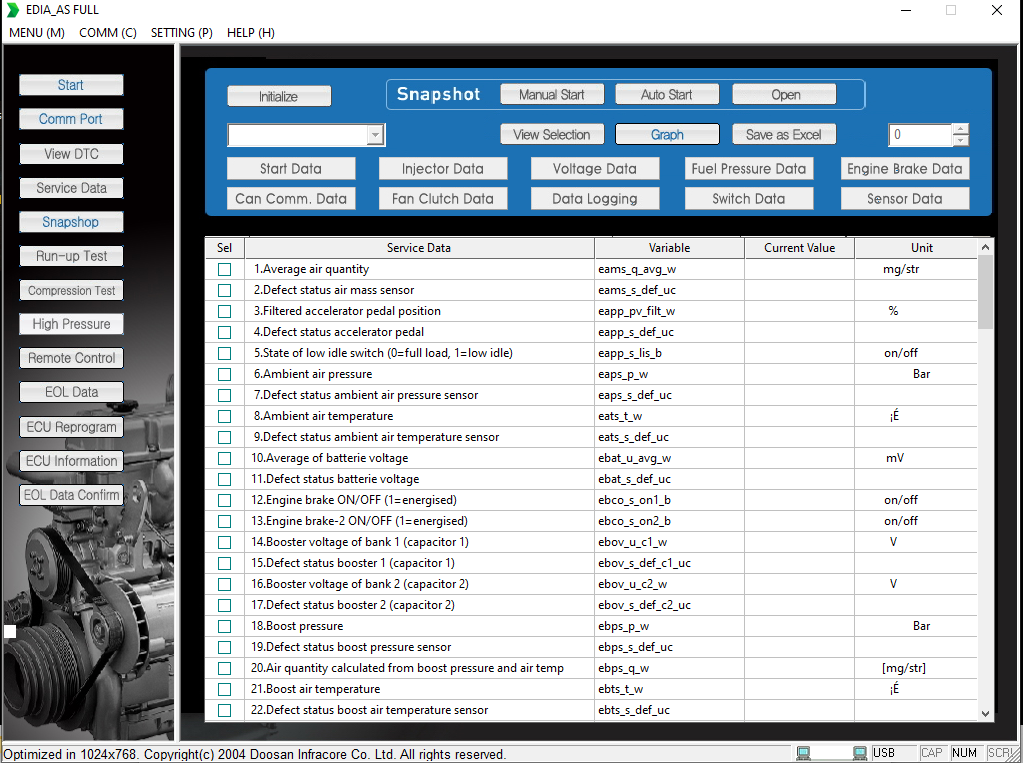Open the HELP (H) menu
The width and height of the screenshot is (1023, 763).
click(x=251, y=33)
